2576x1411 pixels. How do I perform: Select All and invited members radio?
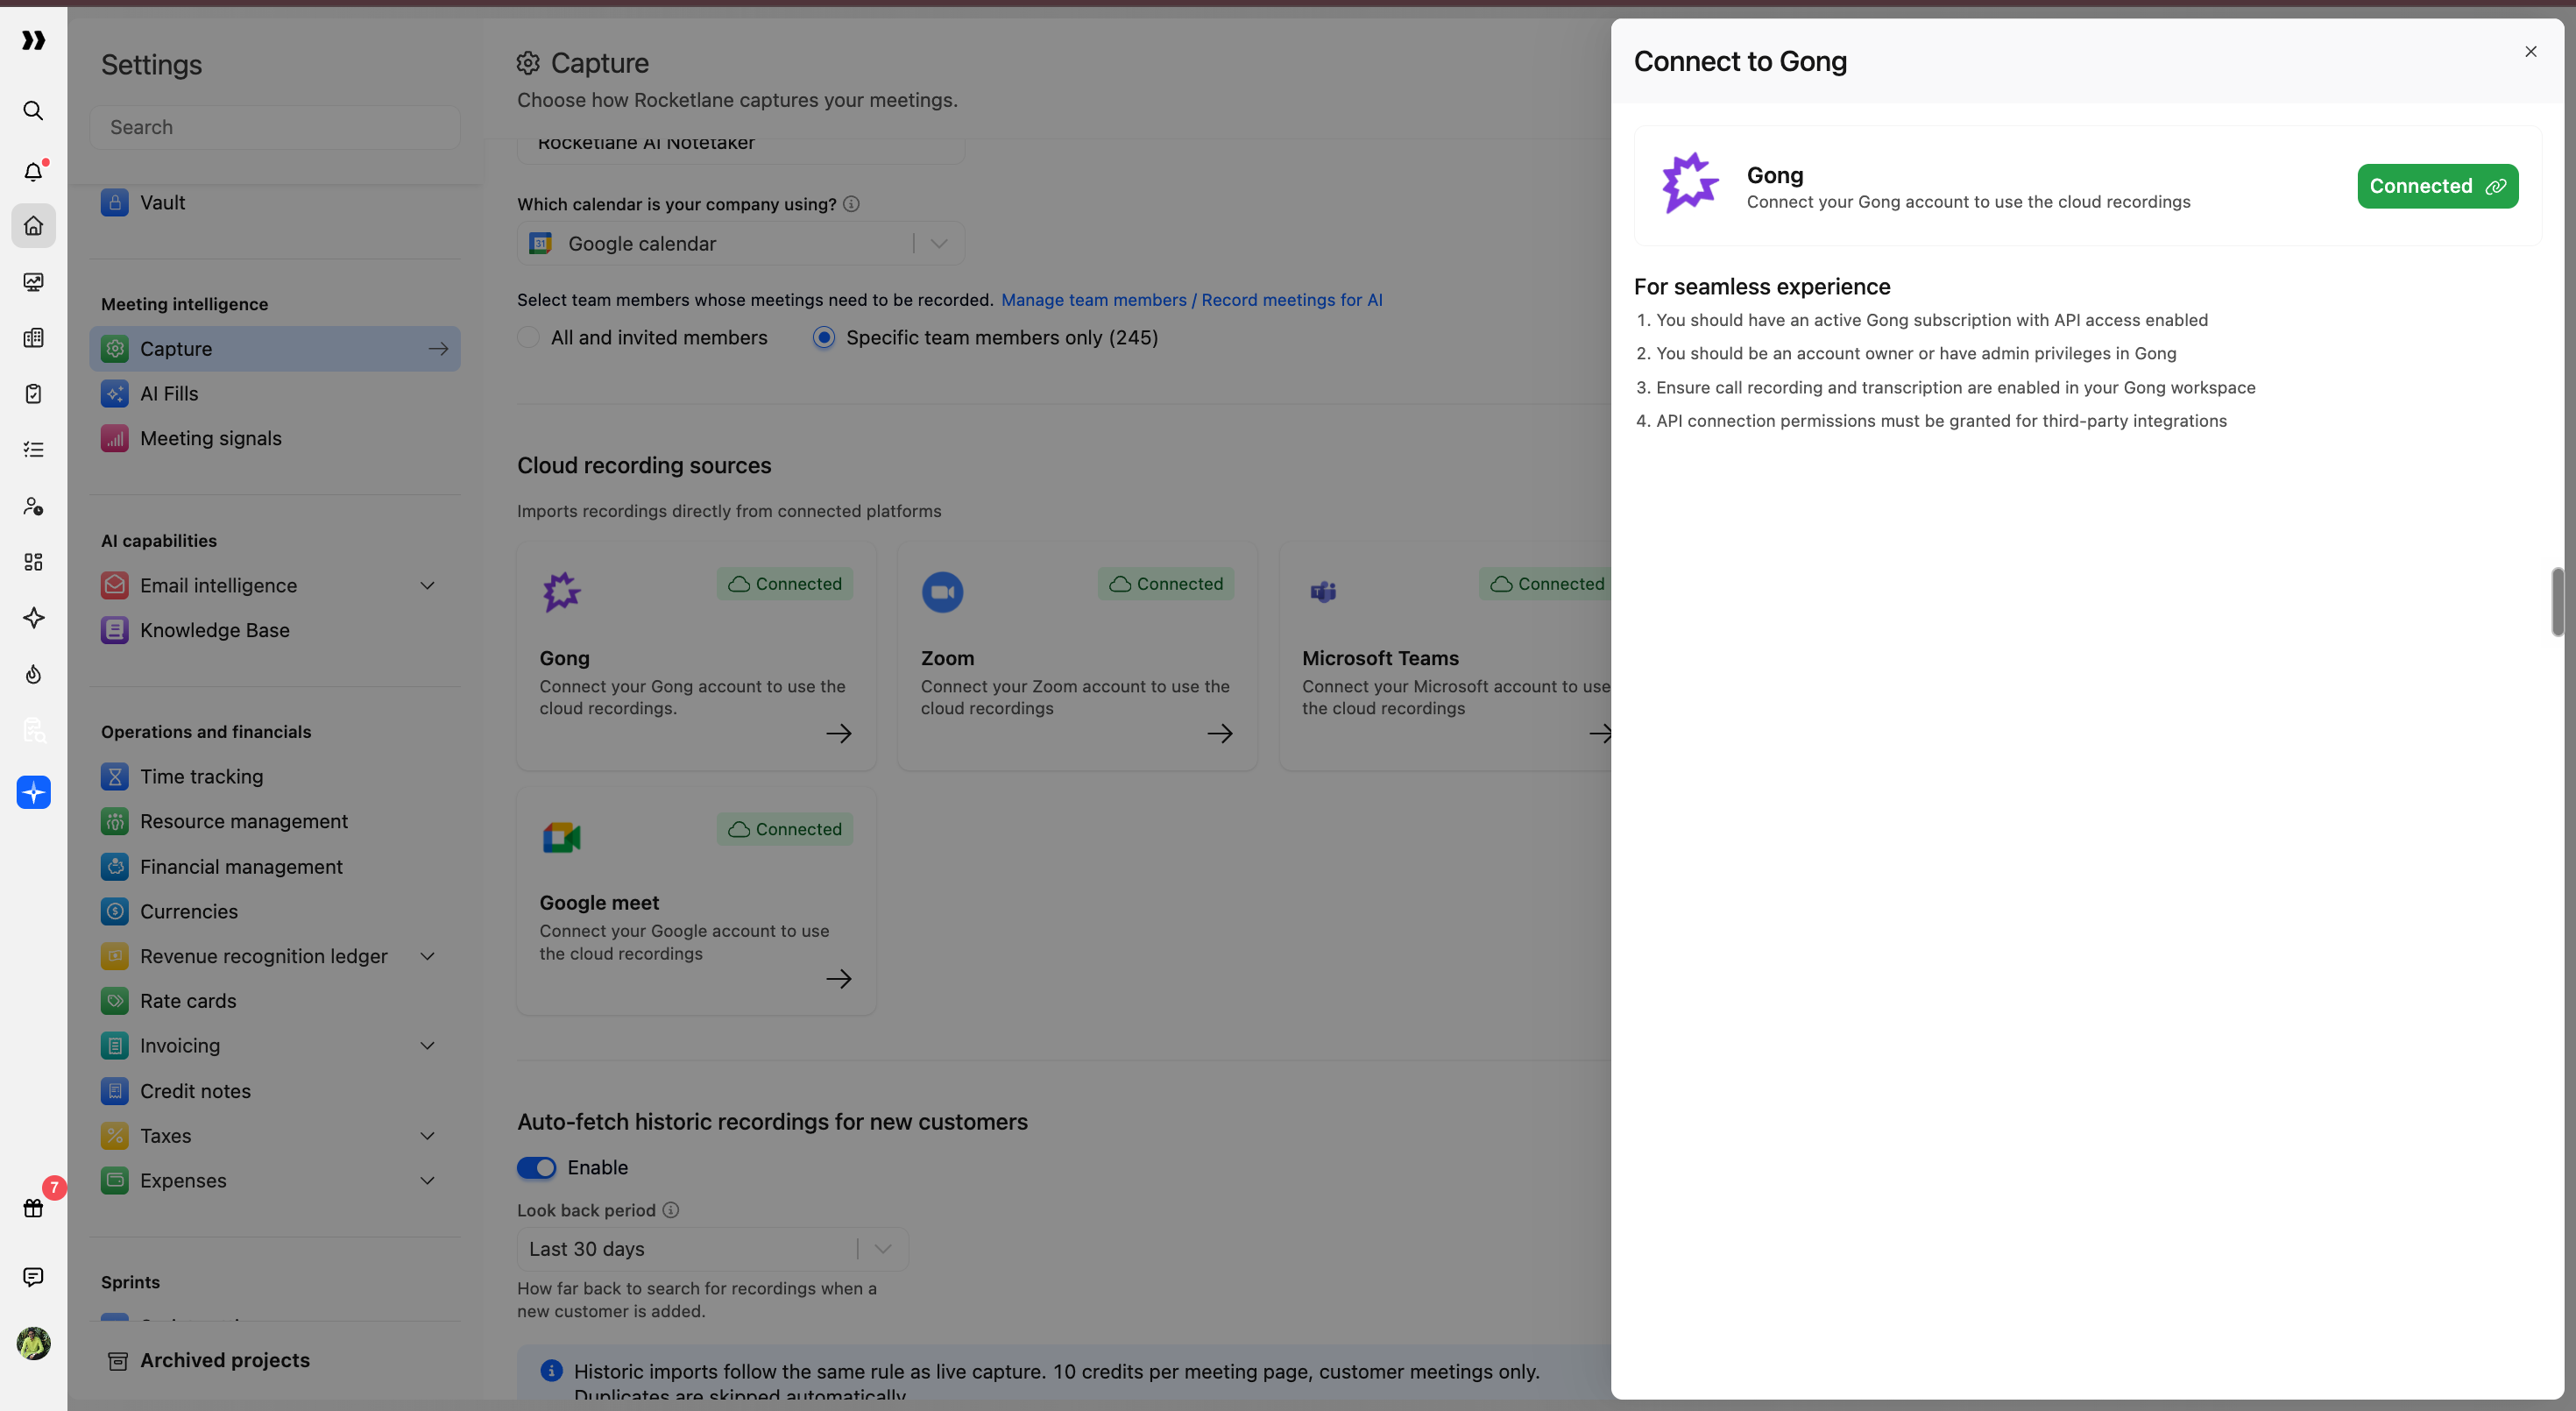tap(528, 337)
